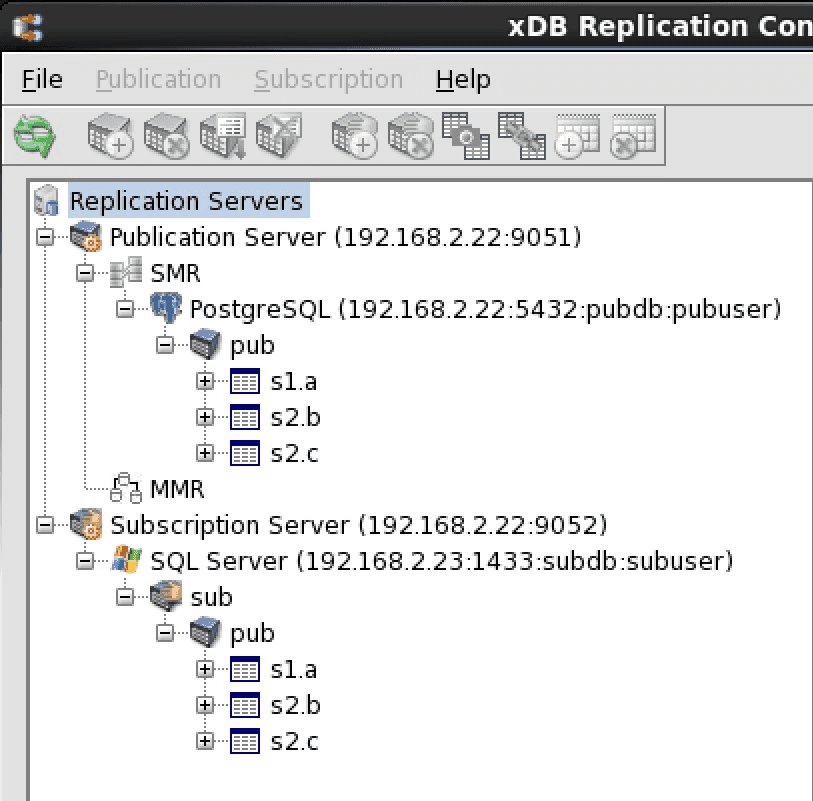The width and height of the screenshot is (813, 801).
Task: Select table s2.b under Publication Server
Action: click(295, 417)
